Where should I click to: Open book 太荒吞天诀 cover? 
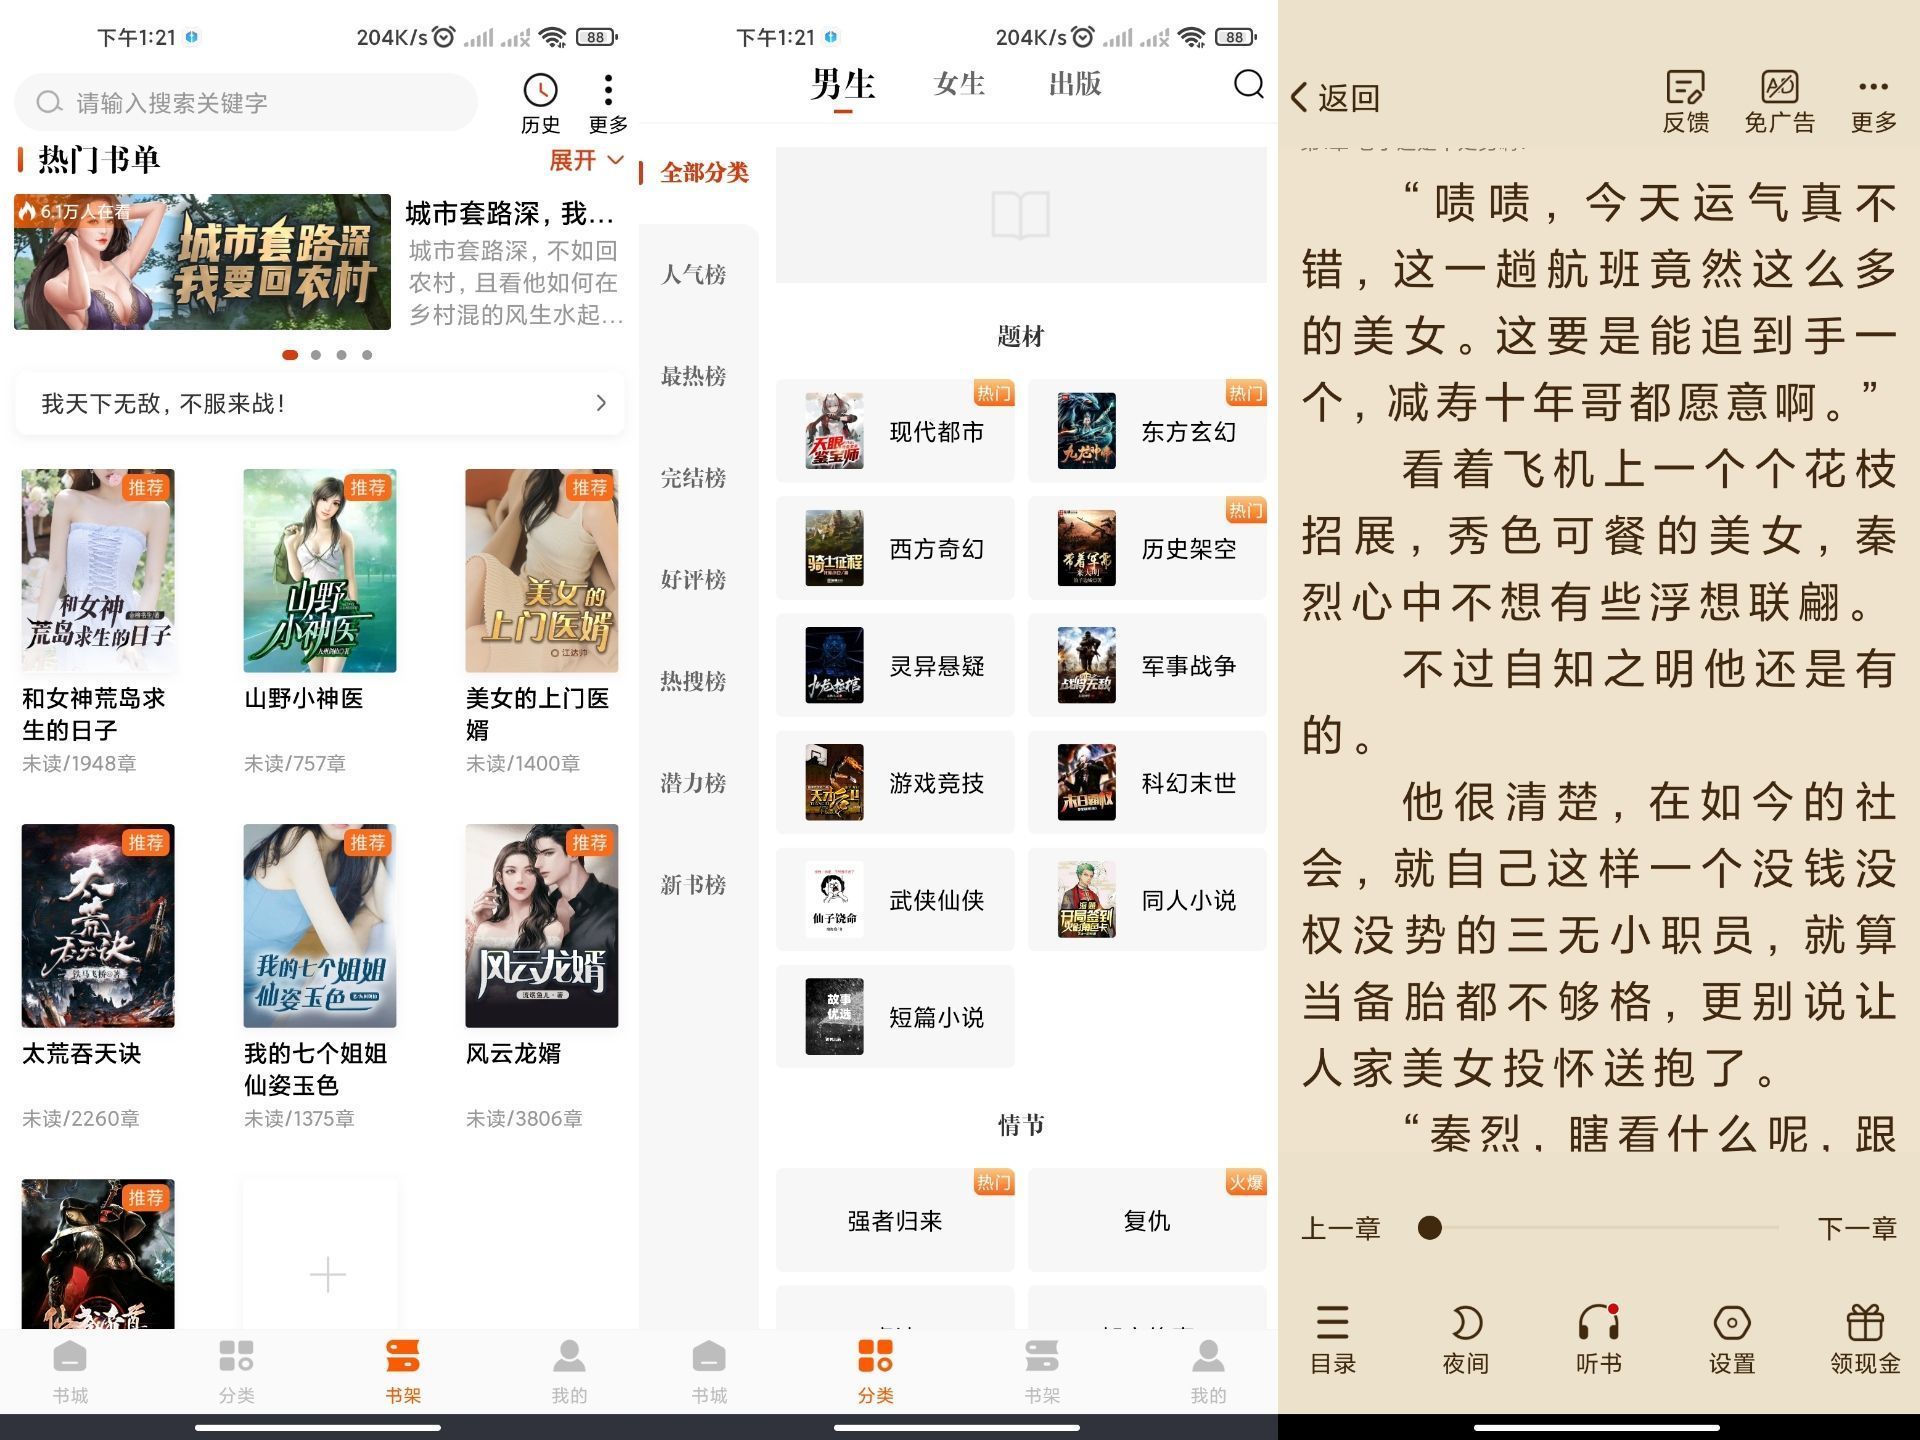tap(98, 925)
